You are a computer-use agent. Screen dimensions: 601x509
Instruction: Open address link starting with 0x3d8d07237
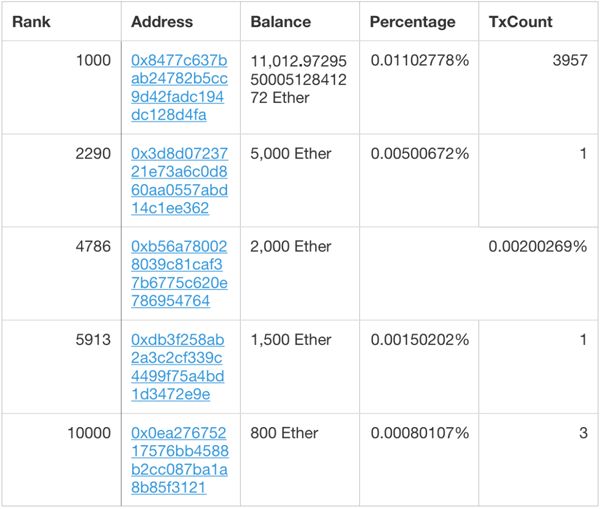(179, 181)
